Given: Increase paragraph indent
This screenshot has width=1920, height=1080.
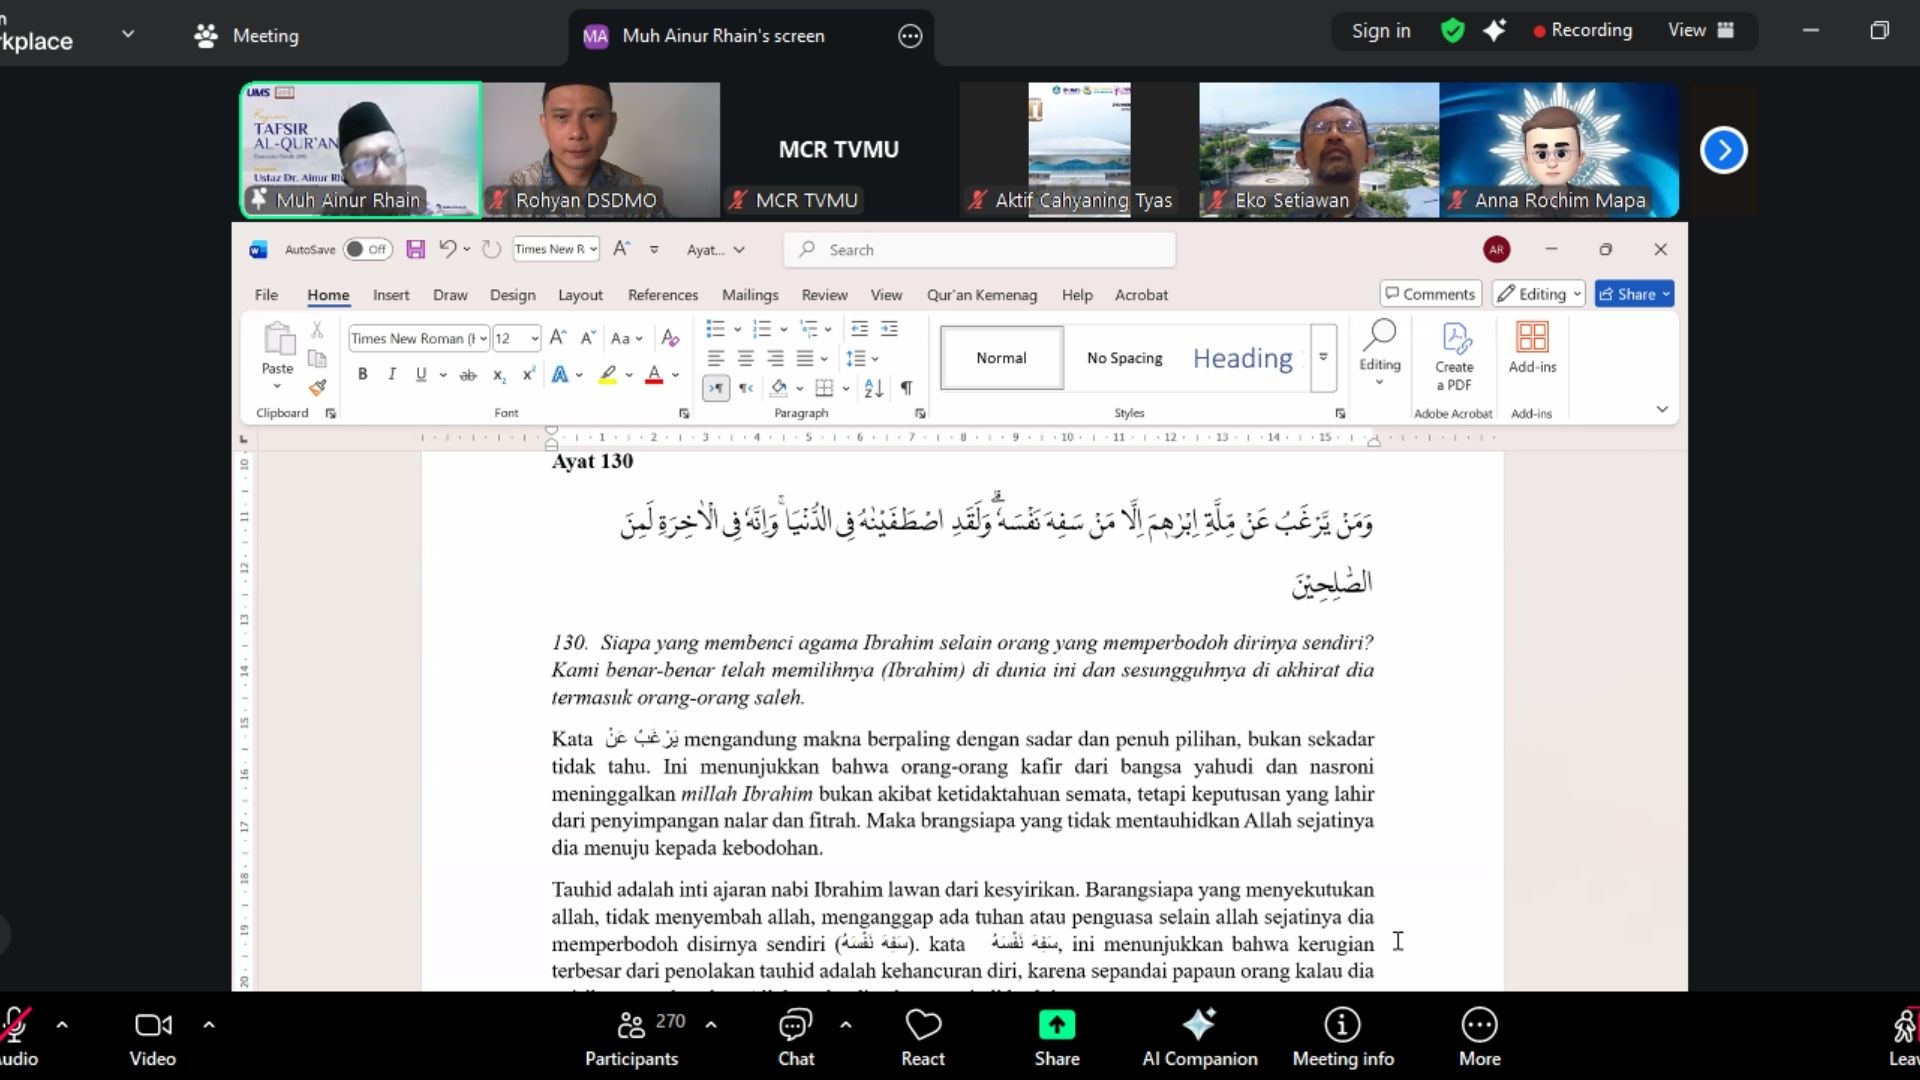Looking at the screenshot, I should coord(889,329).
